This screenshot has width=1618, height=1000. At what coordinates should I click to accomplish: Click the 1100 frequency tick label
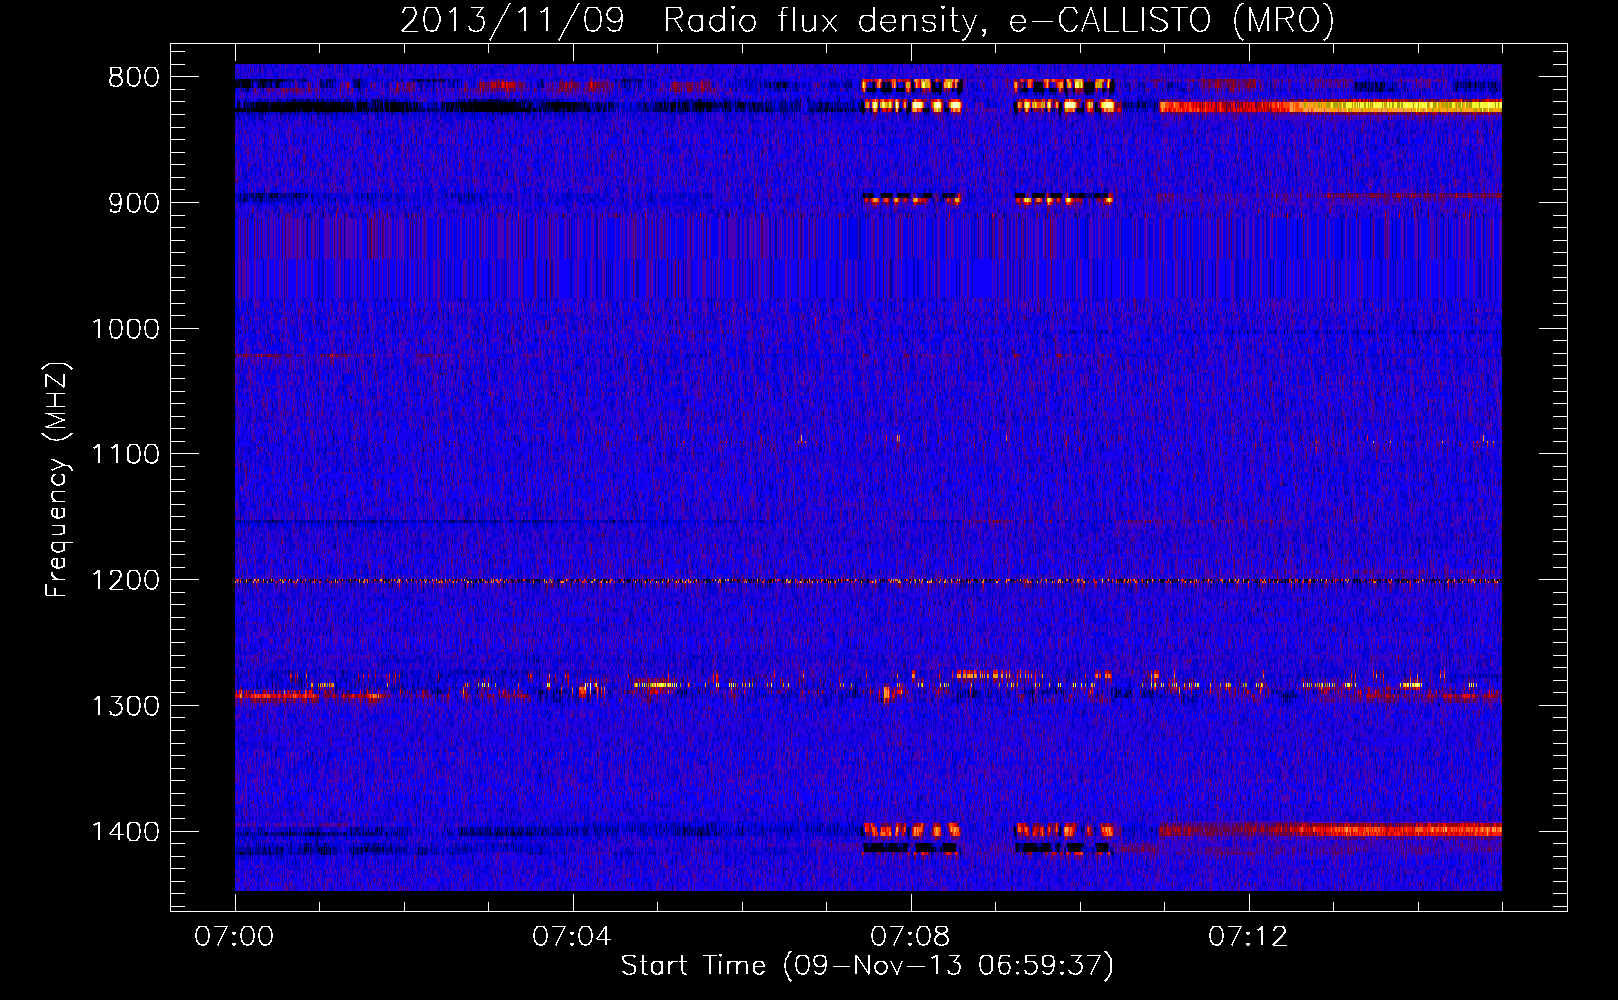pos(125,455)
